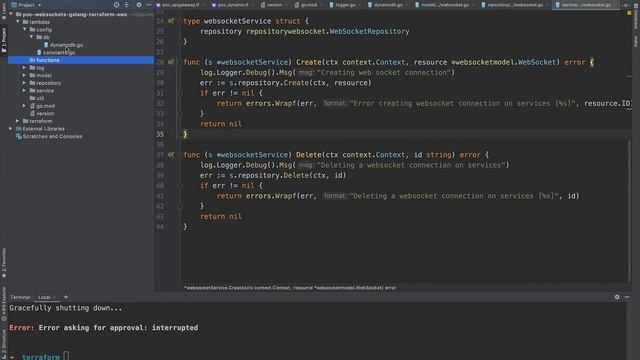Click the Scratches and Consoles icon
The width and height of the screenshot is (640, 360).
tap(18, 136)
